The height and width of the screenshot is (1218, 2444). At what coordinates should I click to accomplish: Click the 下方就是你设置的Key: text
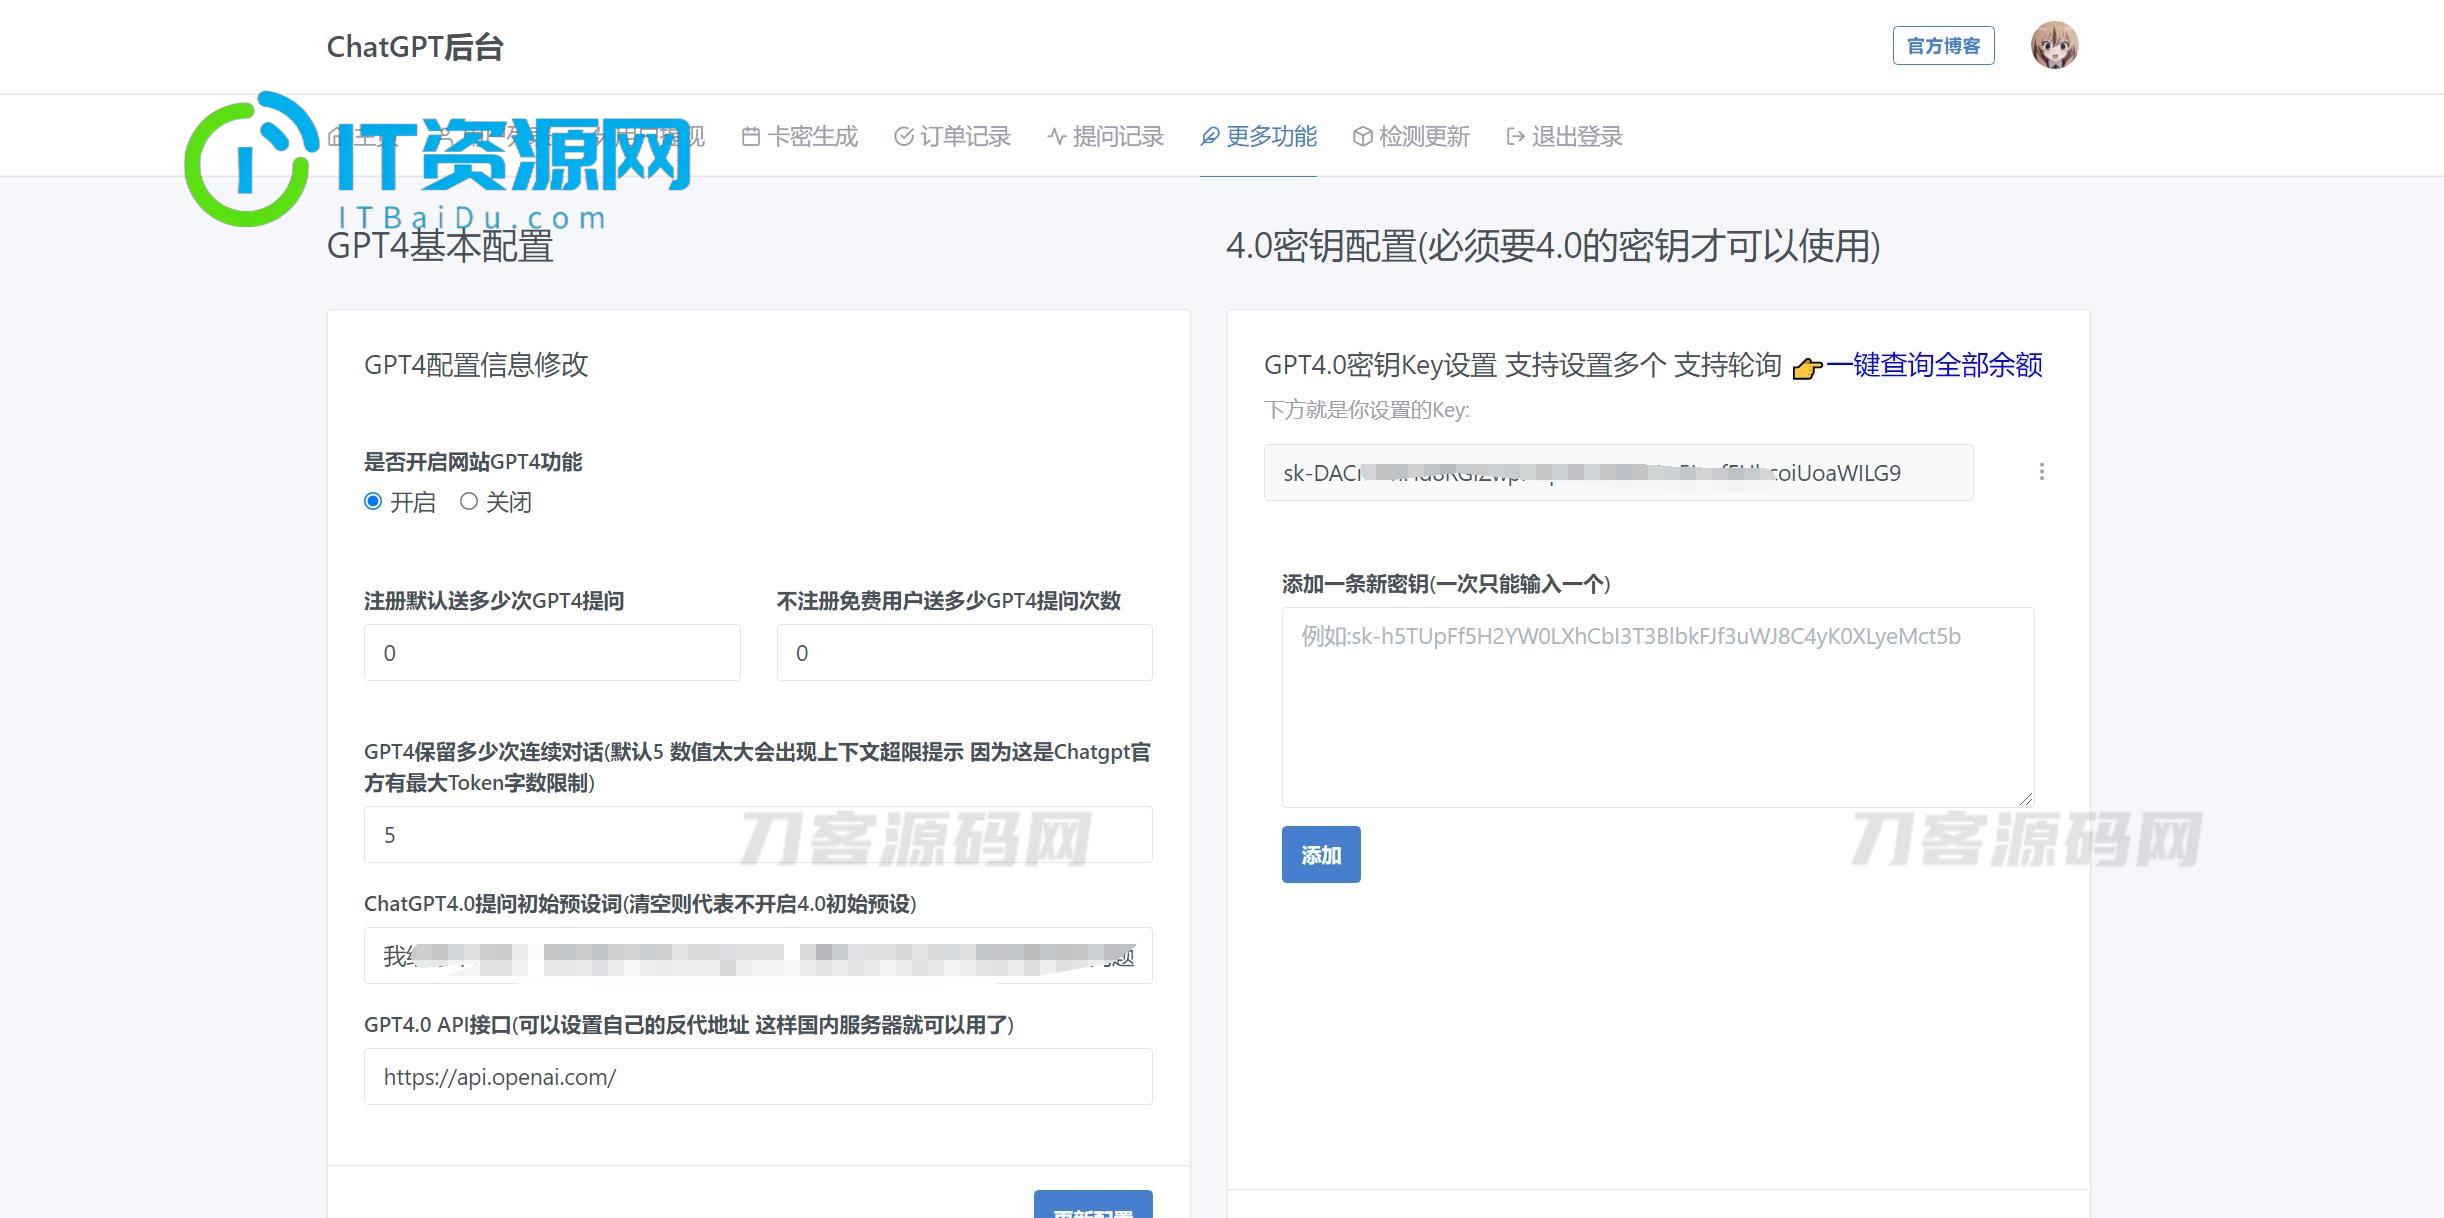(x=1366, y=410)
